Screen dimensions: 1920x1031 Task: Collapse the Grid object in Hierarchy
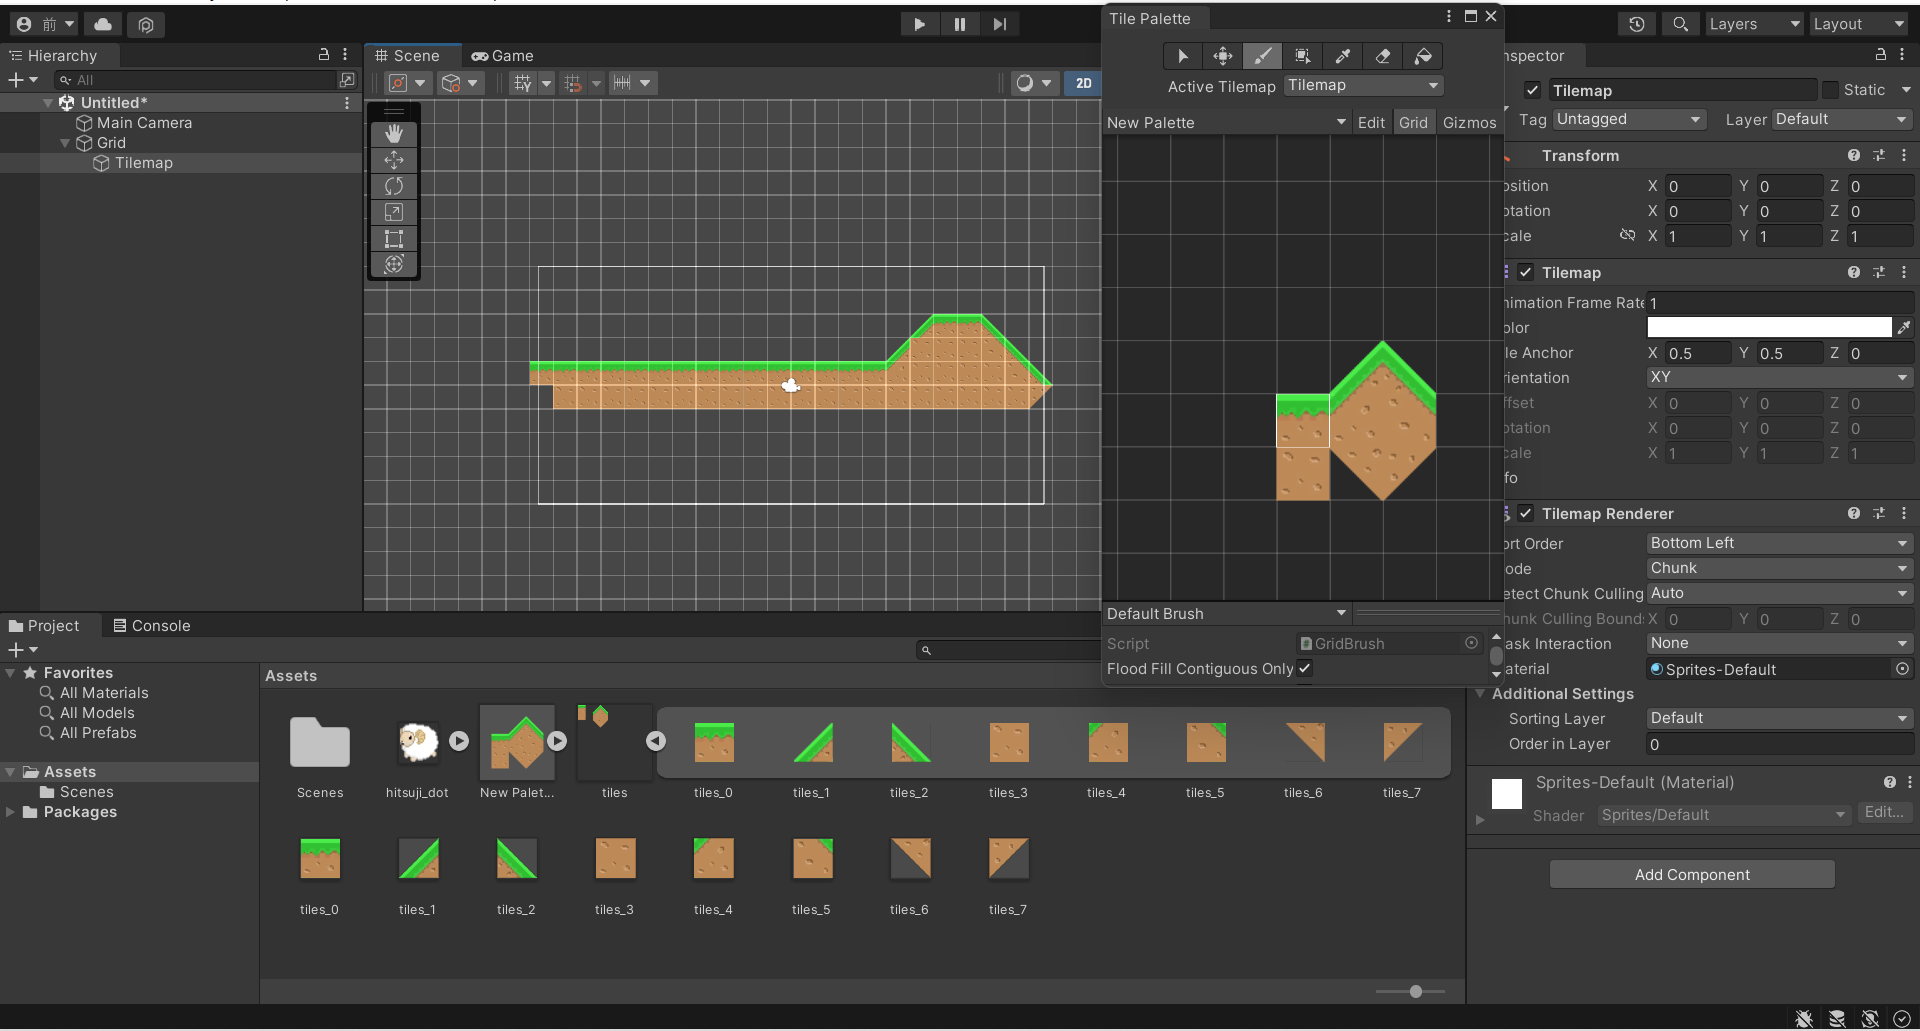tap(66, 143)
